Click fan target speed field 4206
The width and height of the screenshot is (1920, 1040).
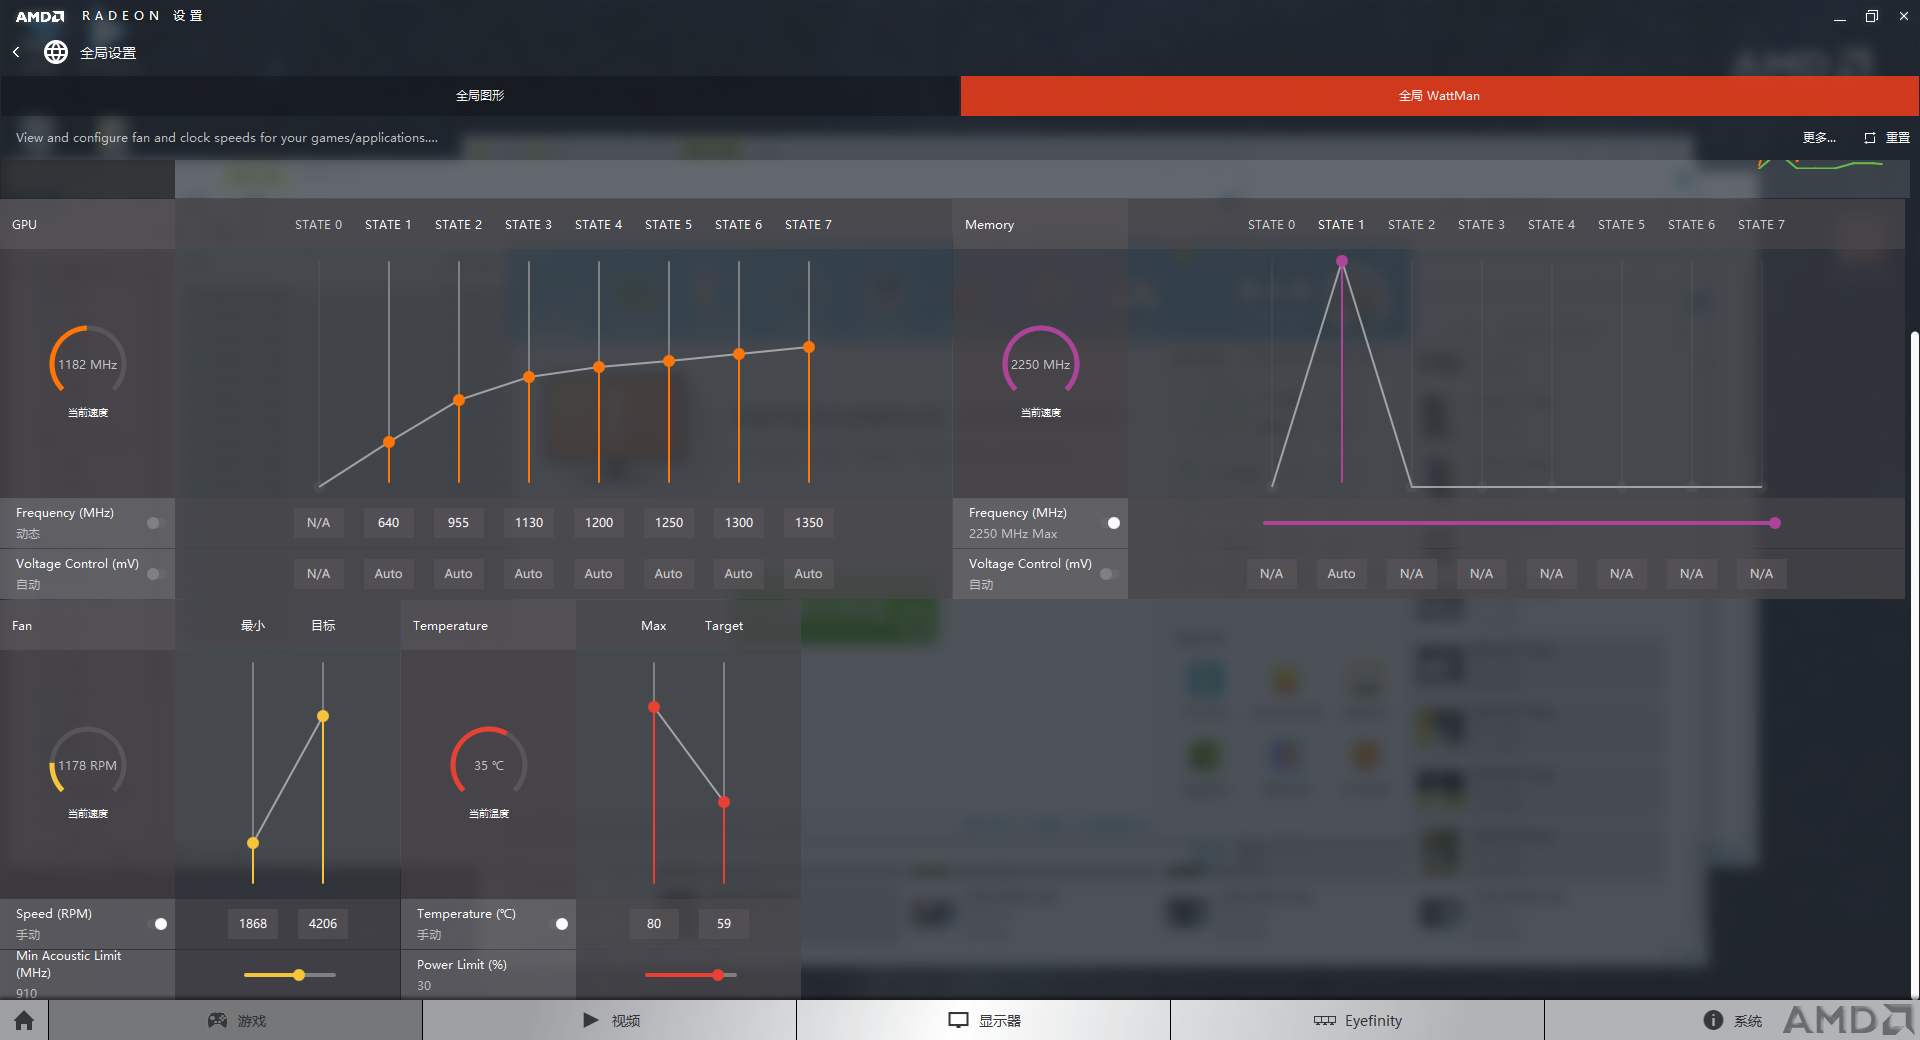point(323,924)
